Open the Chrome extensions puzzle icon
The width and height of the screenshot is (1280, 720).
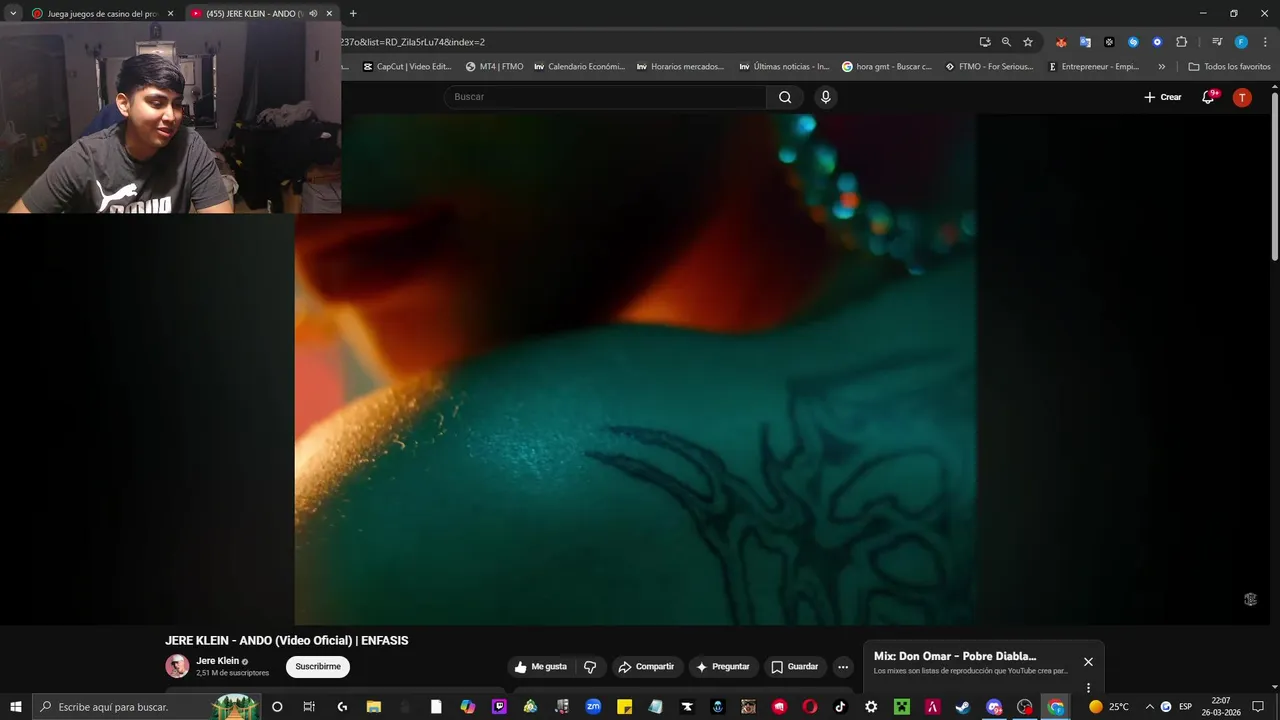coord(1181,42)
